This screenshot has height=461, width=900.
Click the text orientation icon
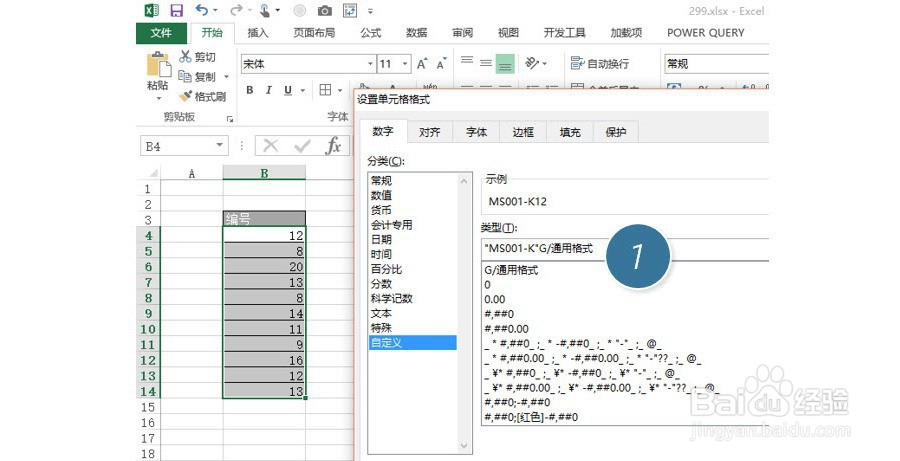click(532, 63)
